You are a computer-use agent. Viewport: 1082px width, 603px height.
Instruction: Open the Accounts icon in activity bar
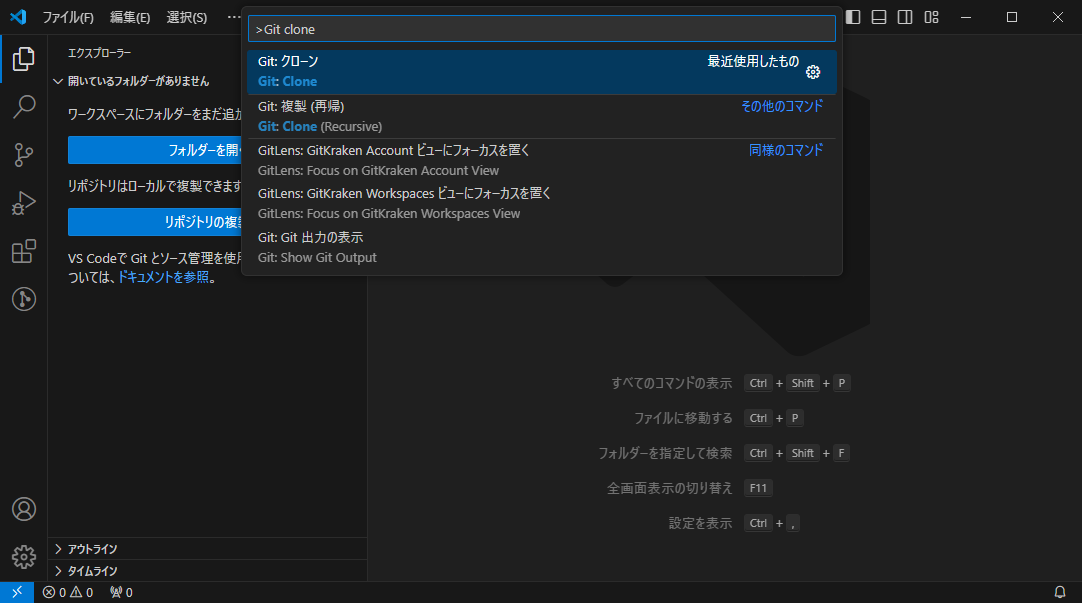tap(23, 509)
